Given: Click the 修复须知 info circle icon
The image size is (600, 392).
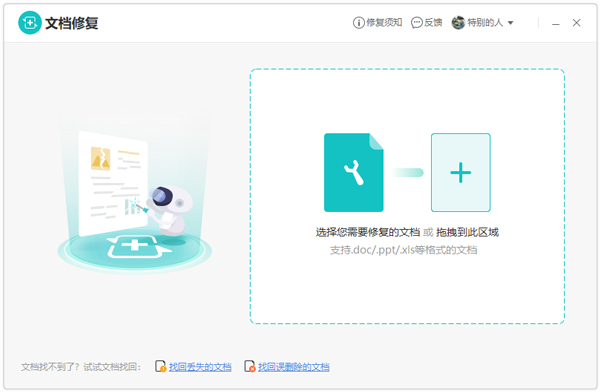Looking at the screenshot, I should [358, 23].
